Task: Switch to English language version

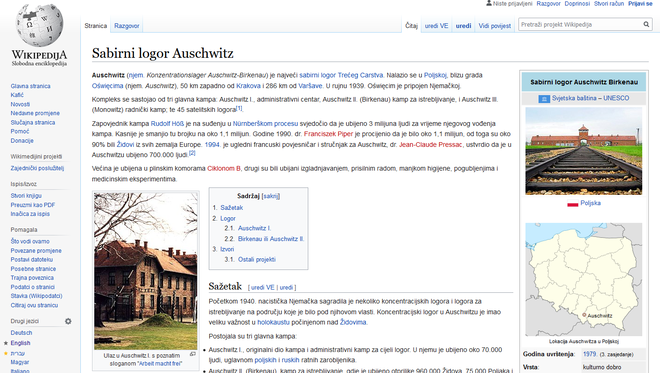Action: 20,343
